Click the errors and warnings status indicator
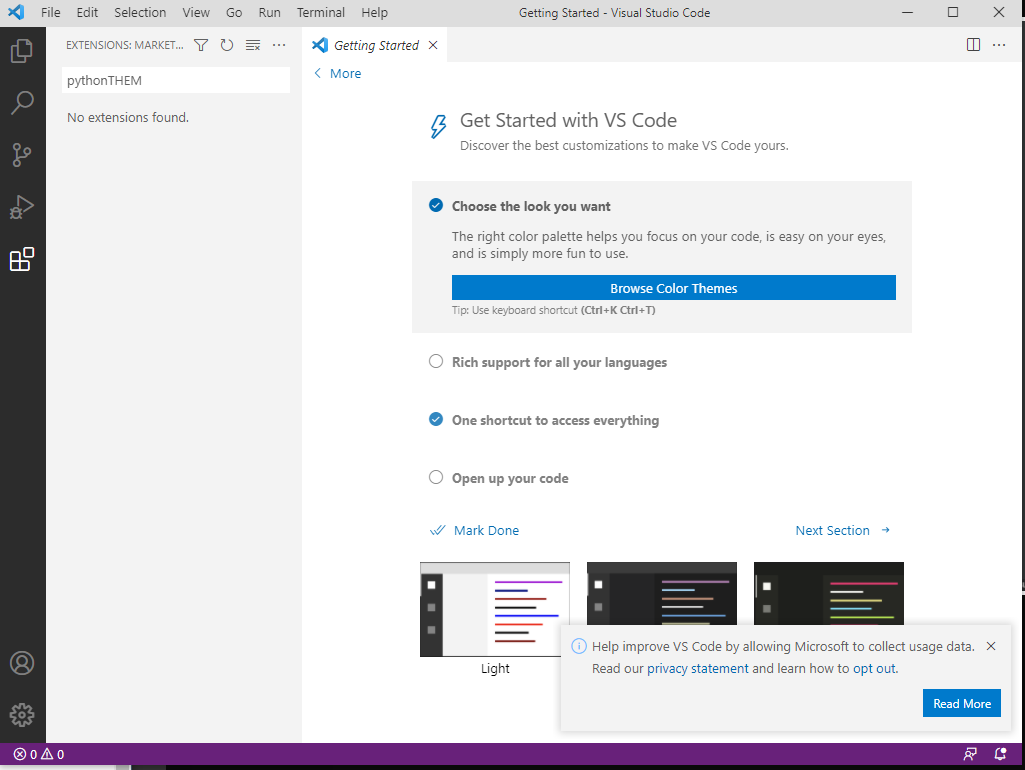 coord(39,754)
